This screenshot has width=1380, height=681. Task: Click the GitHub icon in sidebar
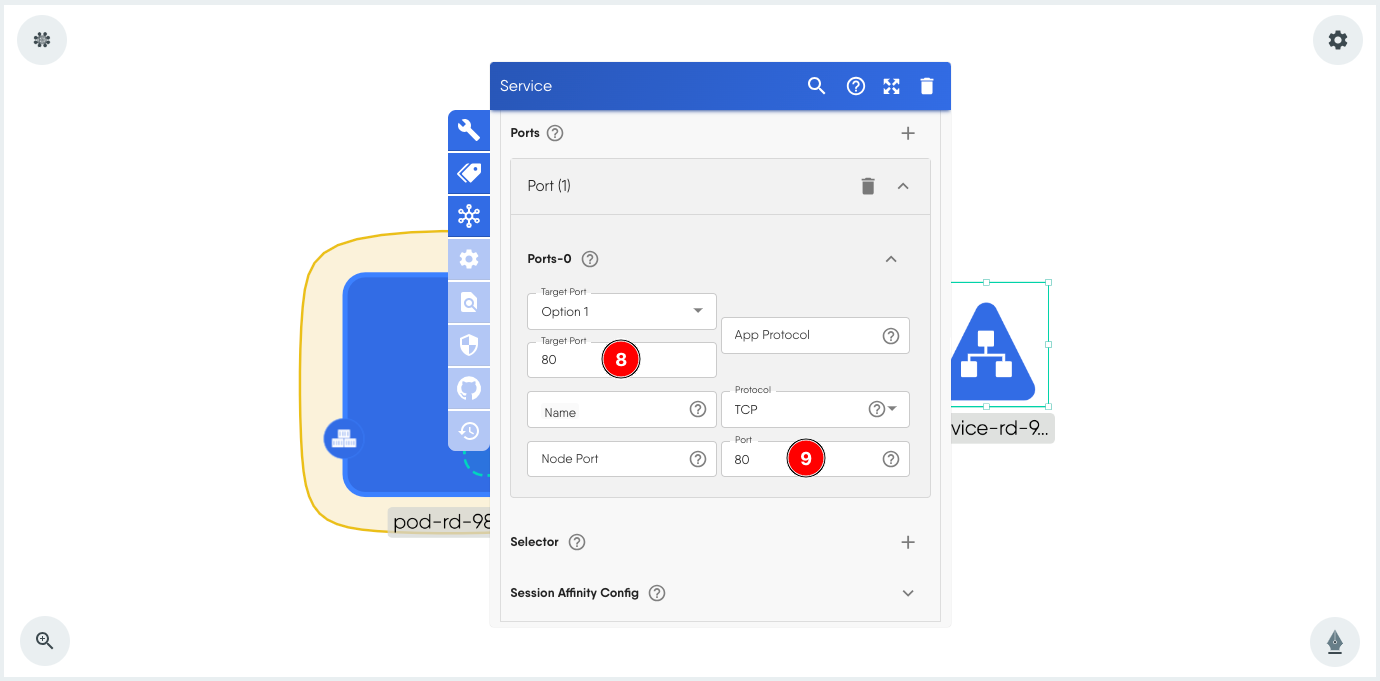click(469, 388)
